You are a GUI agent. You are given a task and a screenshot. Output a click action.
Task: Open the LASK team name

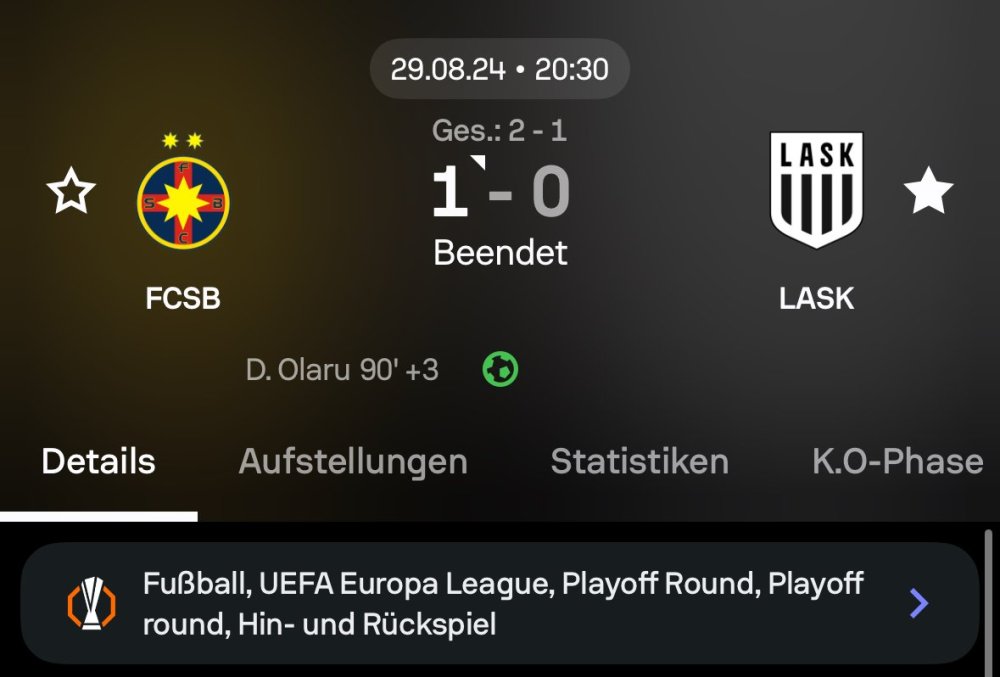click(x=816, y=298)
